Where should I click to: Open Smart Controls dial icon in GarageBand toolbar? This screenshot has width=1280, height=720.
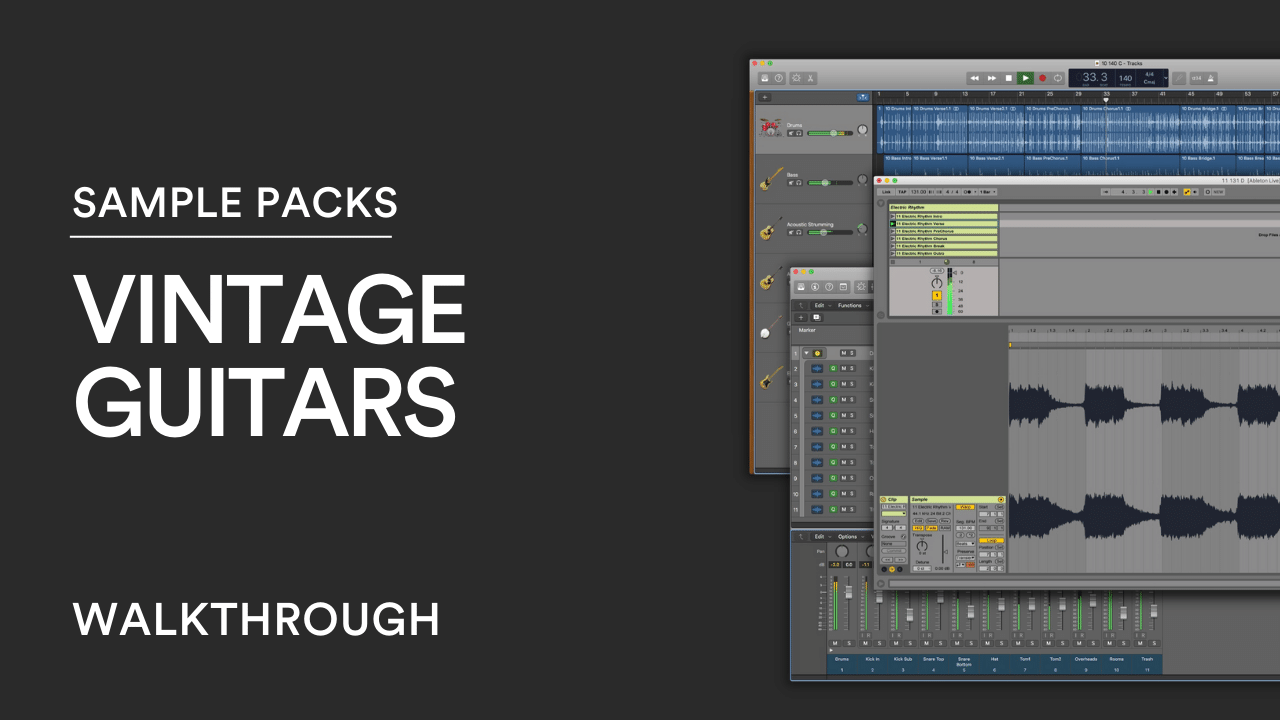[796, 78]
